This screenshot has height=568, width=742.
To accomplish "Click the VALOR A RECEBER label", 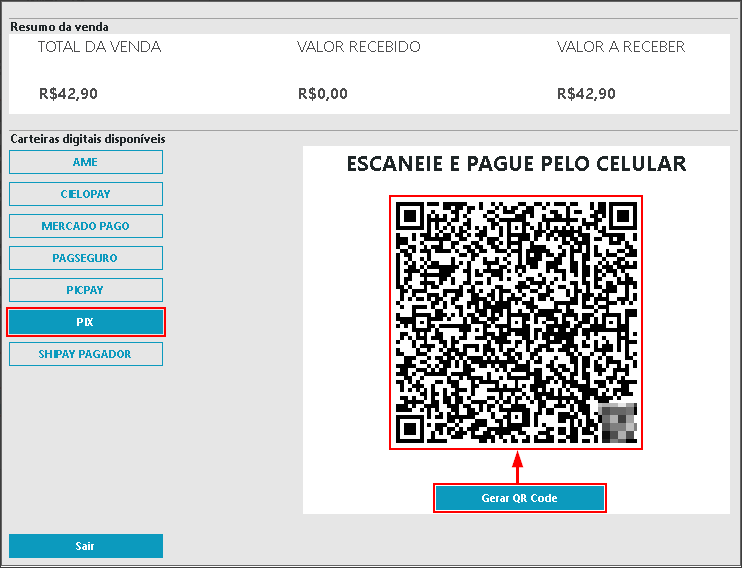I will [621, 46].
